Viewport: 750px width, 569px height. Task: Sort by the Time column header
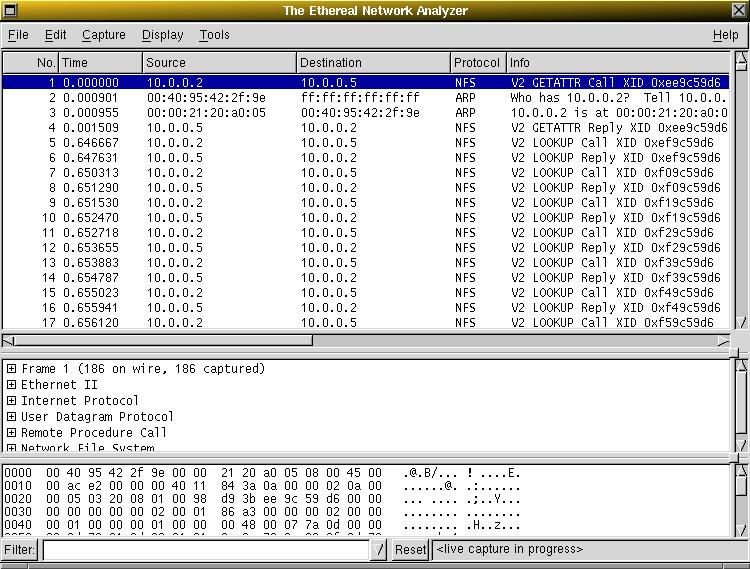point(100,63)
